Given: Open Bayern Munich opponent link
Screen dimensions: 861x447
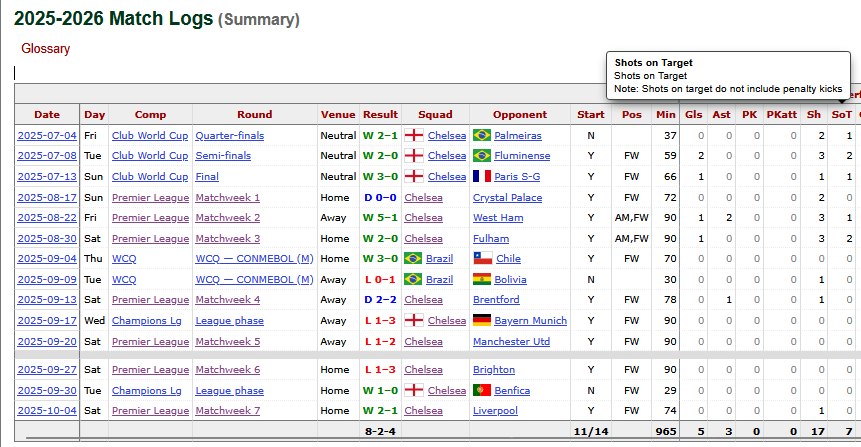Looking at the screenshot, I should click(x=530, y=321).
